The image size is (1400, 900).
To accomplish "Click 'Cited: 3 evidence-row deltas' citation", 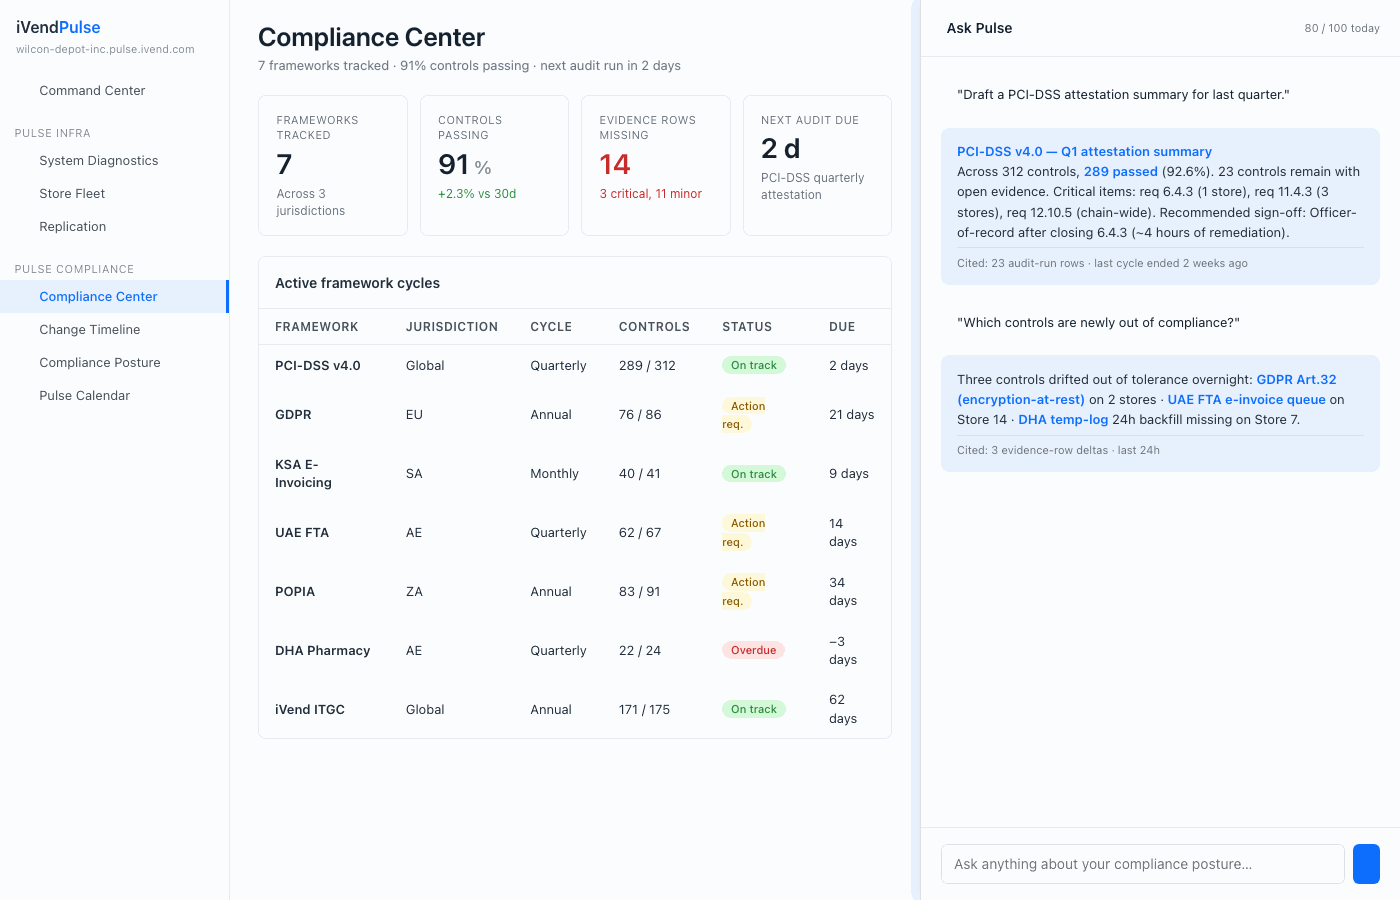I will (x=1058, y=450).
